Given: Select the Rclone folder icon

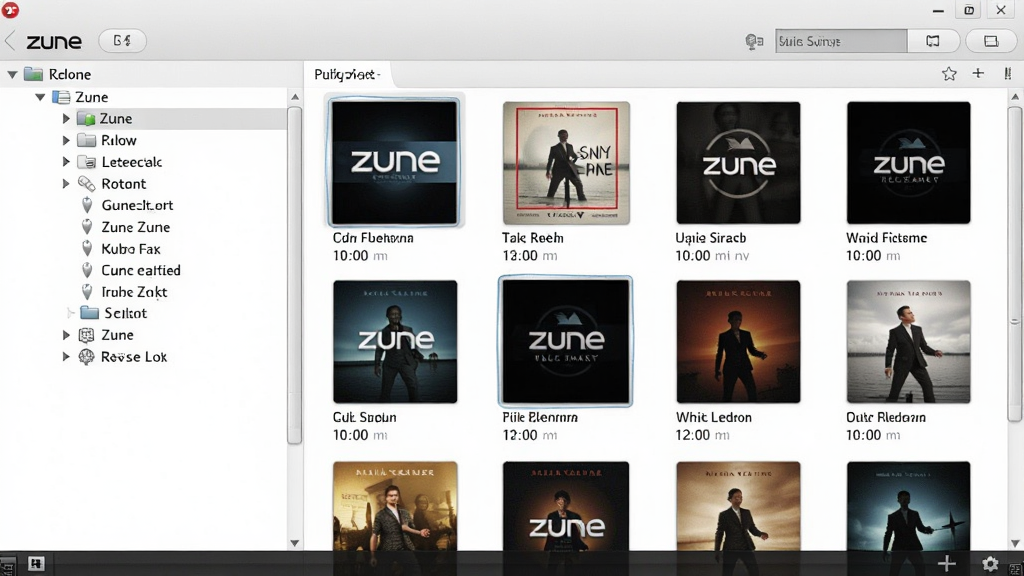Looking at the screenshot, I should (33, 74).
